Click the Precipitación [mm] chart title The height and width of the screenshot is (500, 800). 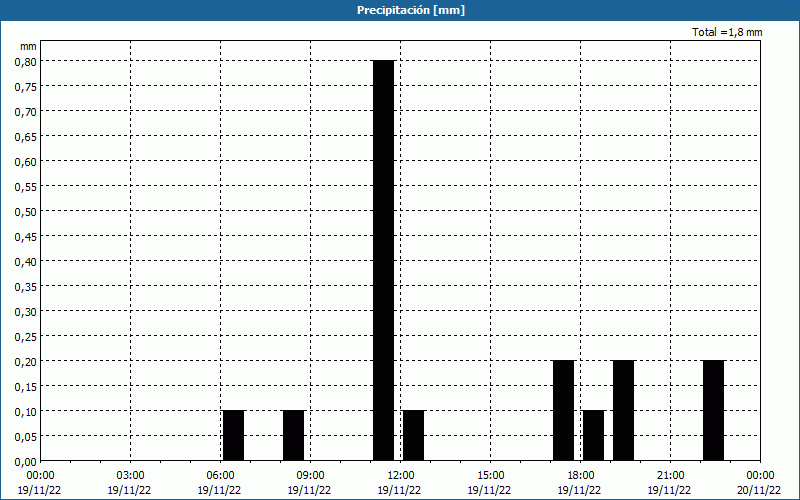[411, 10]
